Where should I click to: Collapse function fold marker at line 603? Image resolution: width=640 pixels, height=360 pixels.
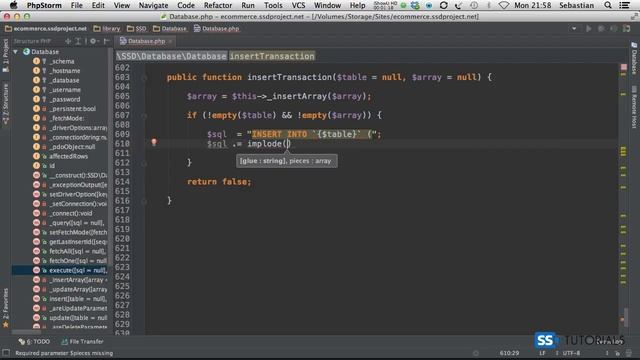(x=144, y=78)
